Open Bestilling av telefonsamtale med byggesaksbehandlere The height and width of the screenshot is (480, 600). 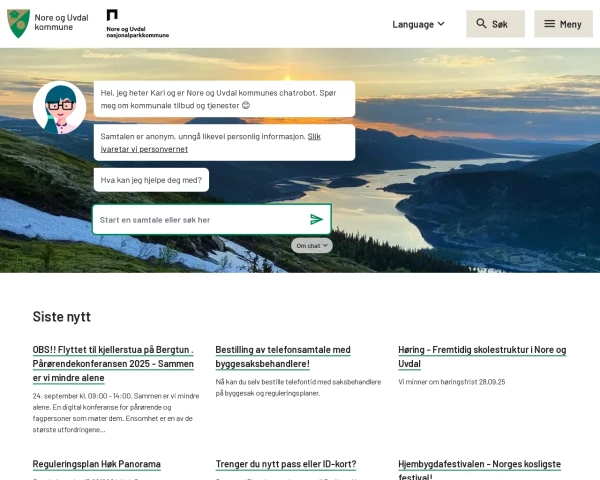283,356
